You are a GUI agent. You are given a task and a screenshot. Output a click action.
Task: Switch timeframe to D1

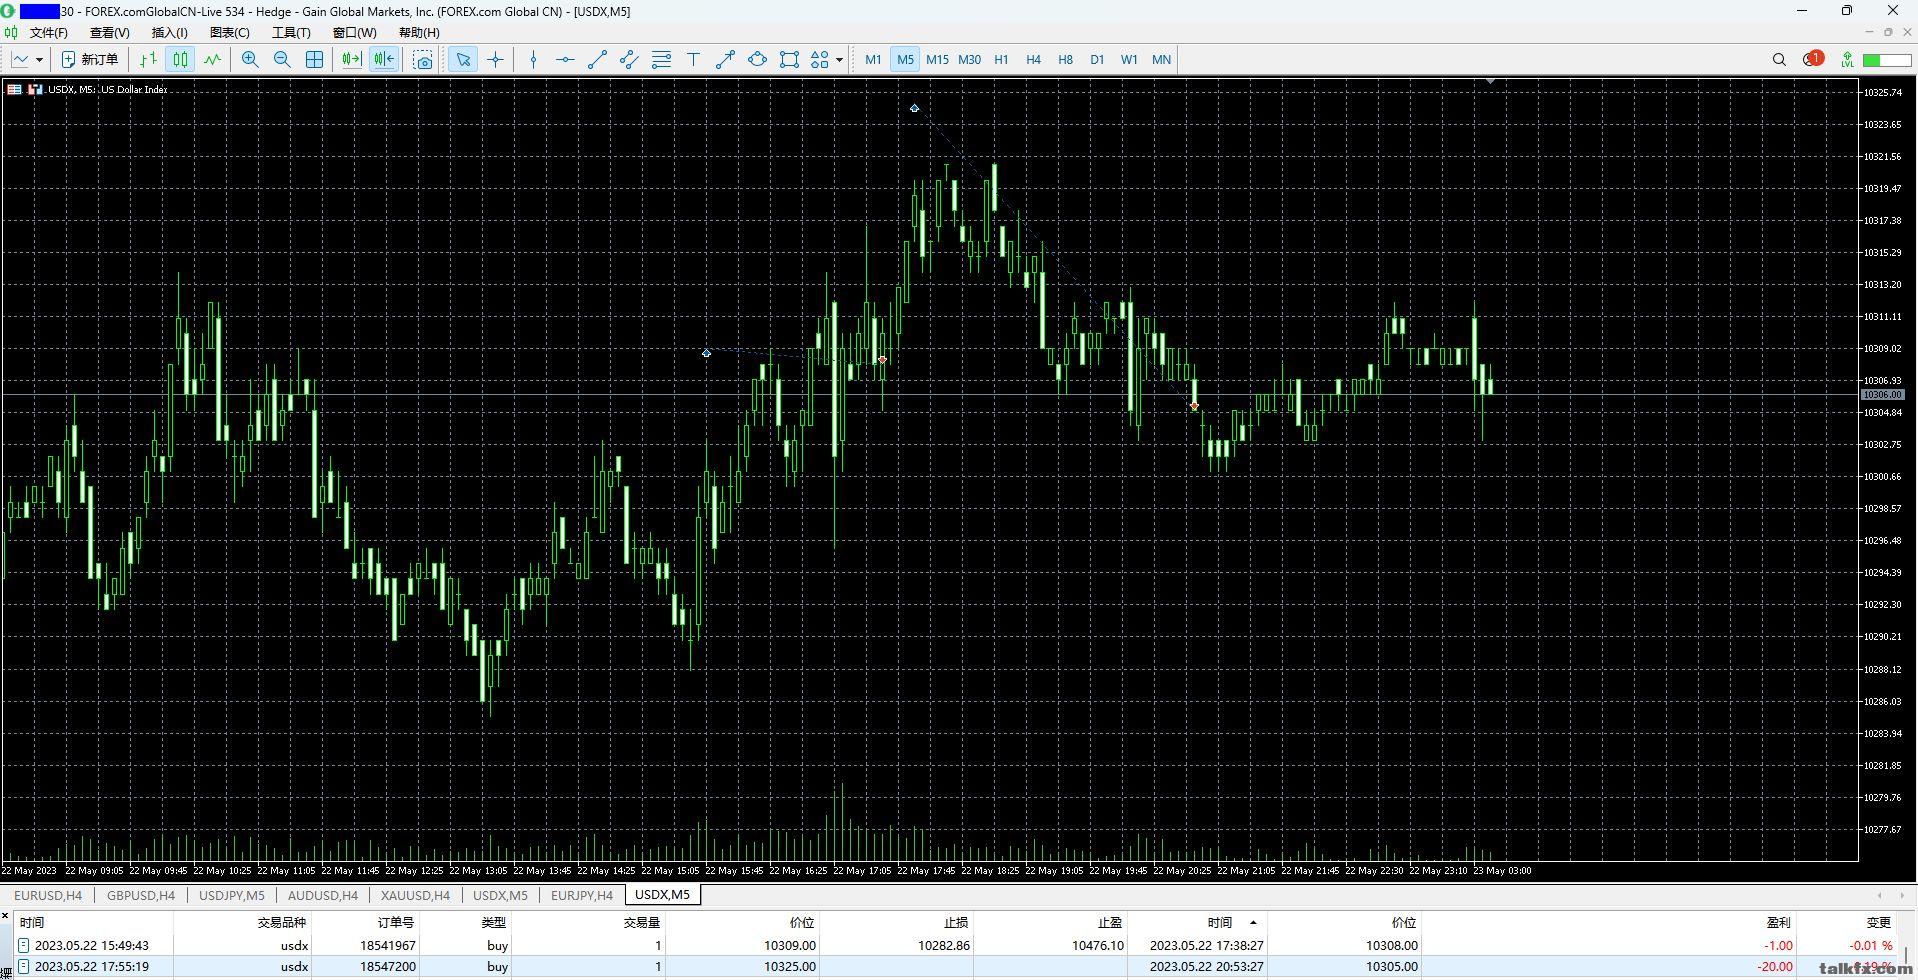coord(1097,60)
